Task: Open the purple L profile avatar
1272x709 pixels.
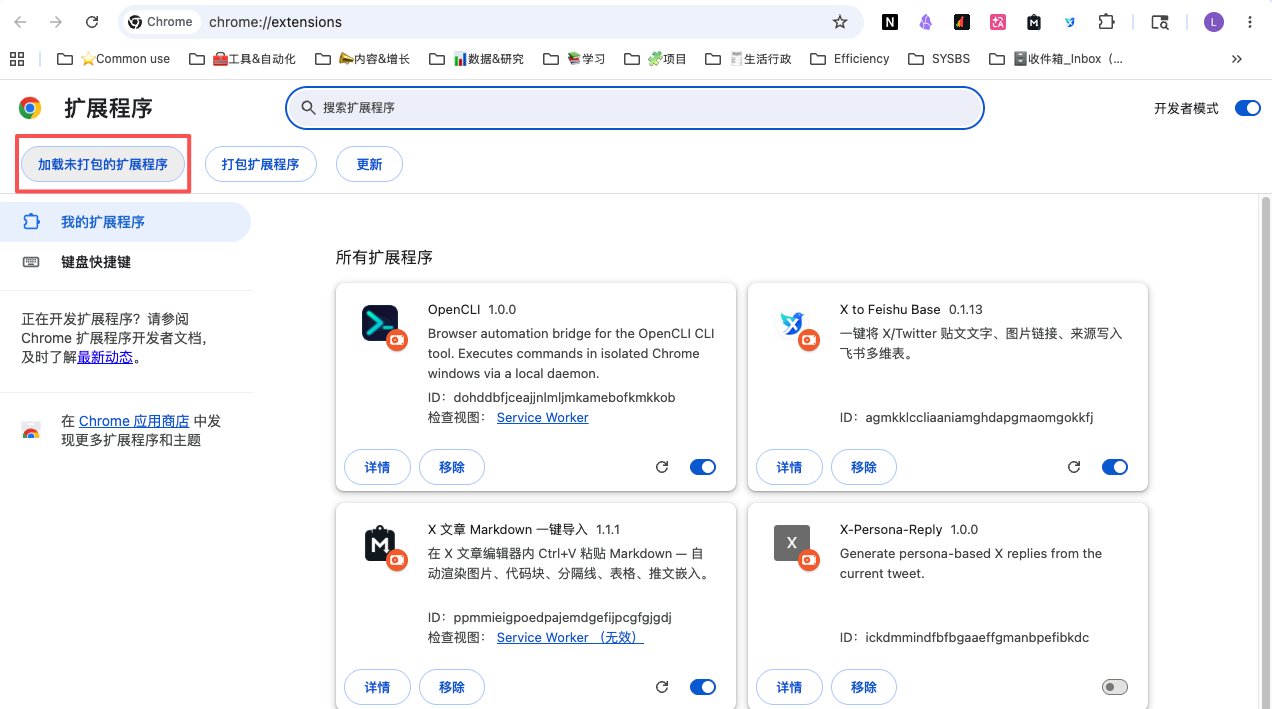Action: (x=1213, y=22)
